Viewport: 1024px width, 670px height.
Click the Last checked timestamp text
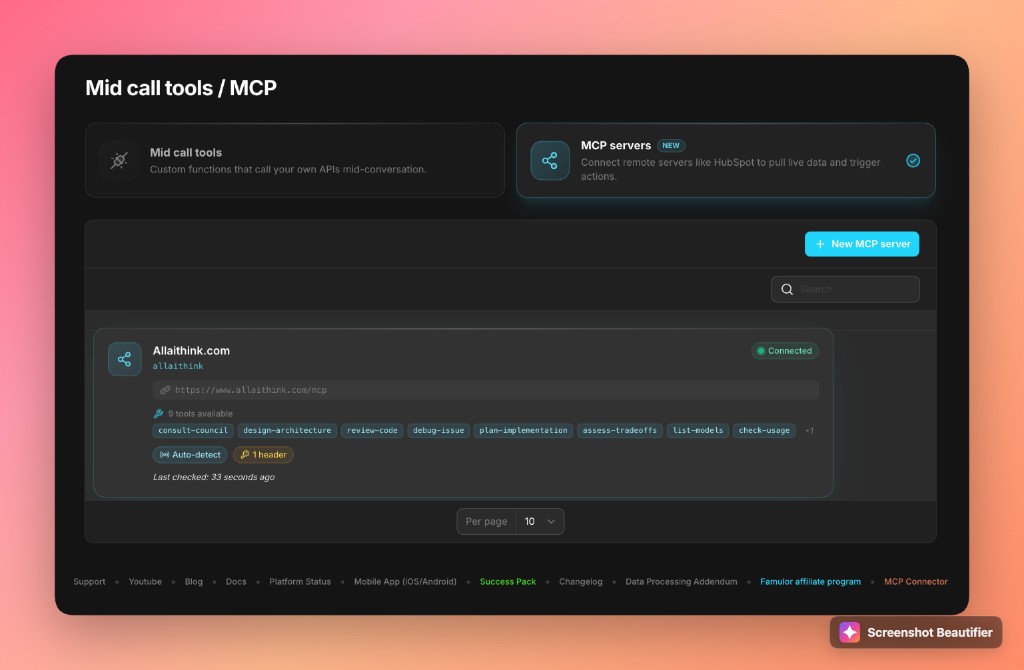click(214, 477)
